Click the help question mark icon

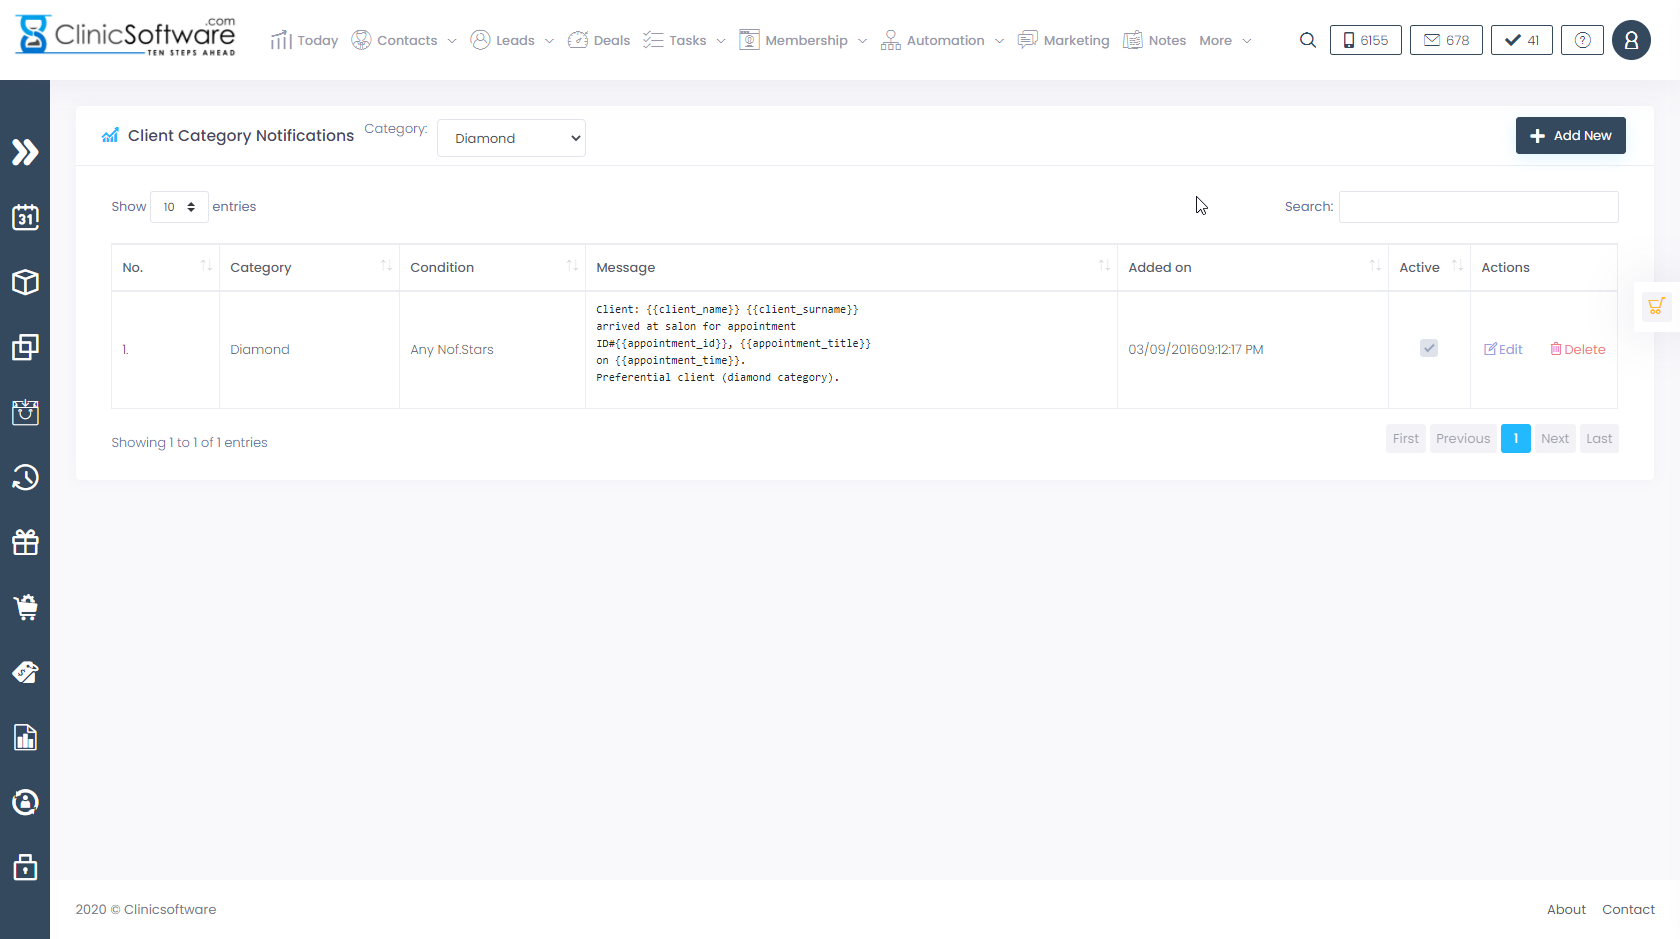click(1582, 40)
